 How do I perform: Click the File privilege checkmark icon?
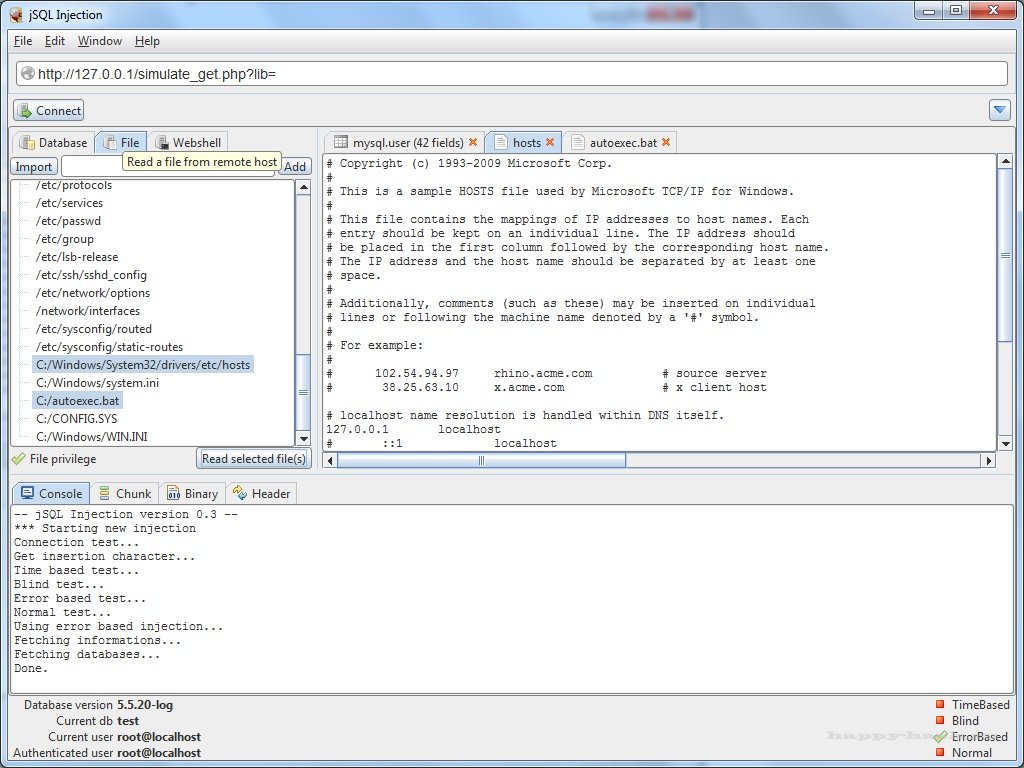pos(18,459)
